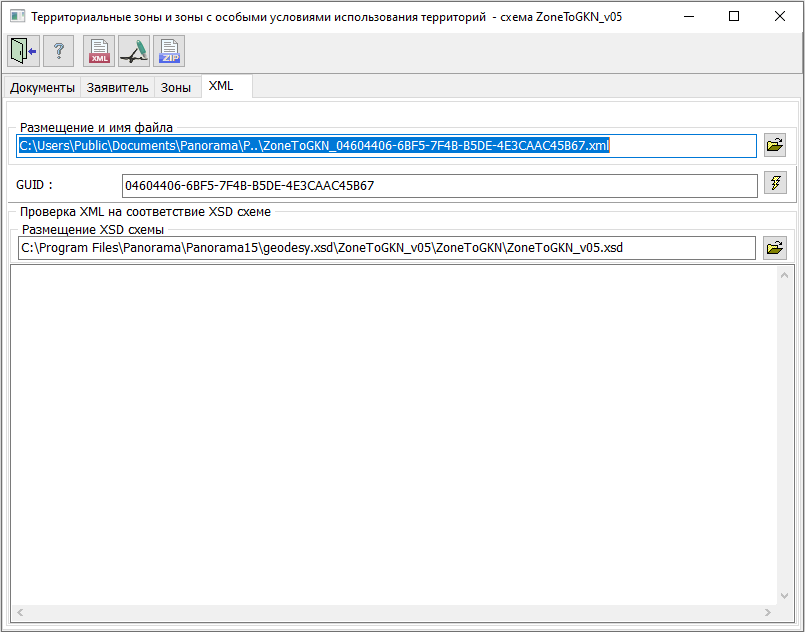
Task: Click the exit door icon
Action: point(23,51)
